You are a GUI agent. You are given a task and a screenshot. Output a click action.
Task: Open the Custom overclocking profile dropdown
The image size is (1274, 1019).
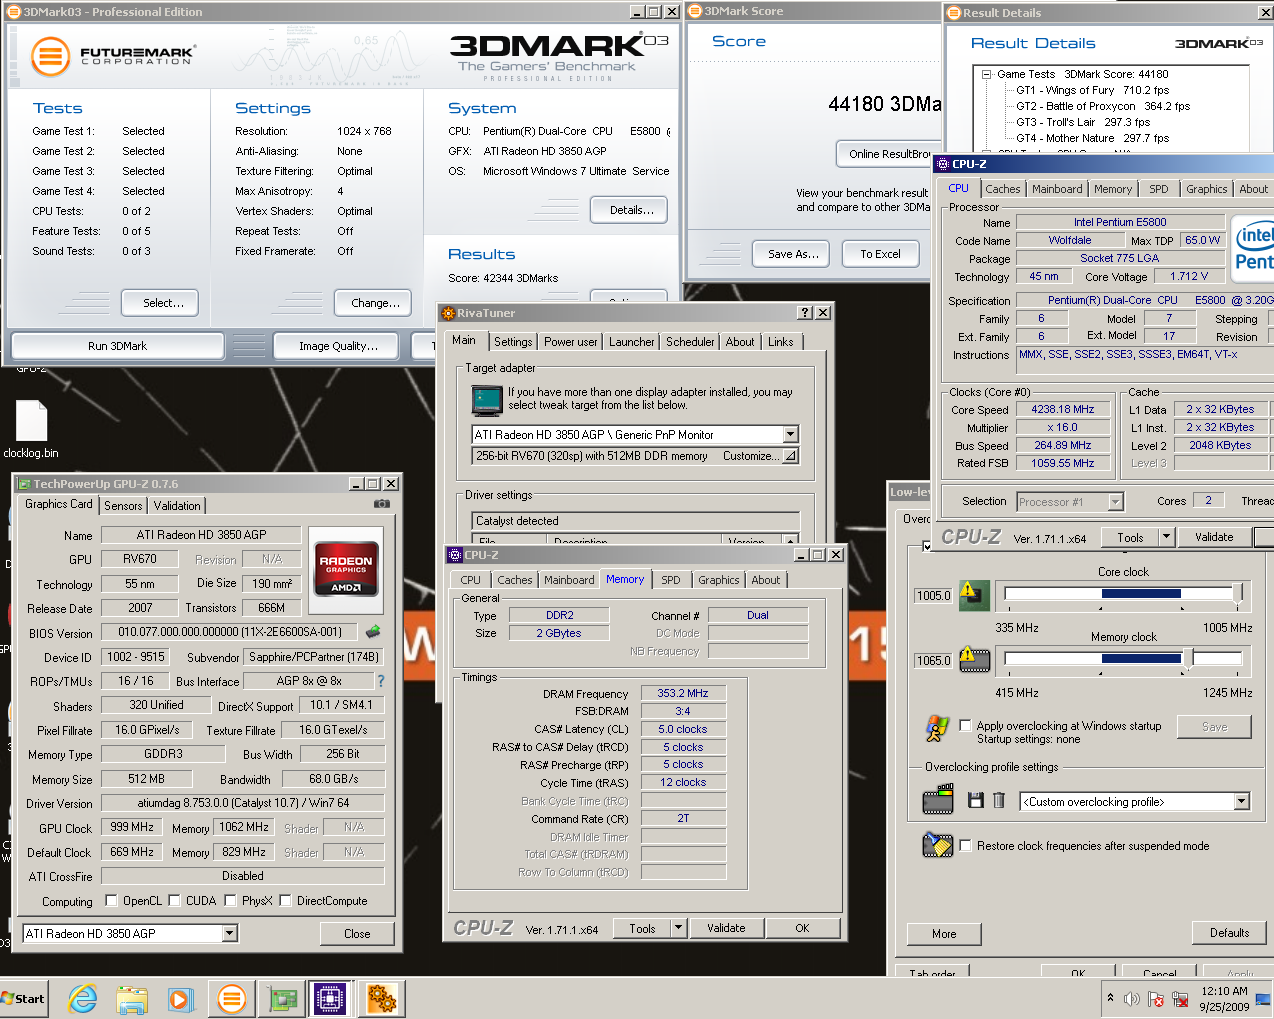1241,801
